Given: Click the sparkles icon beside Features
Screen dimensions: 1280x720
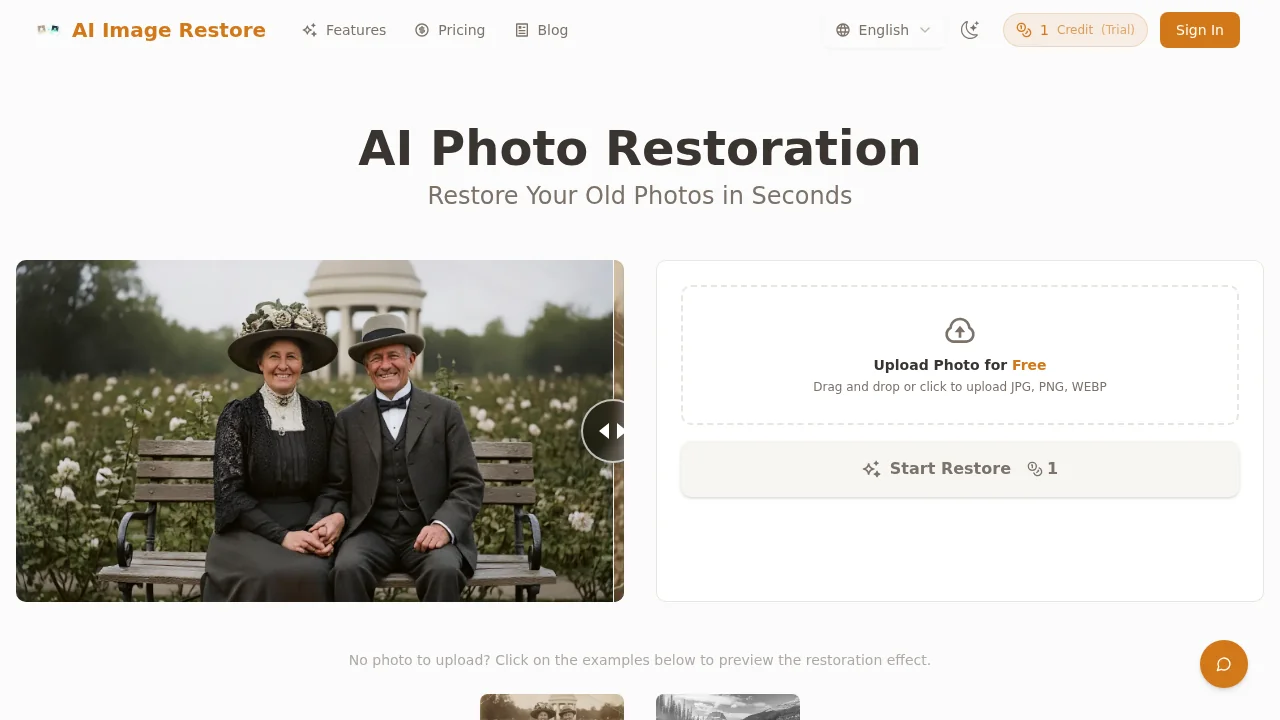Looking at the screenshot, I should (308, 30).
